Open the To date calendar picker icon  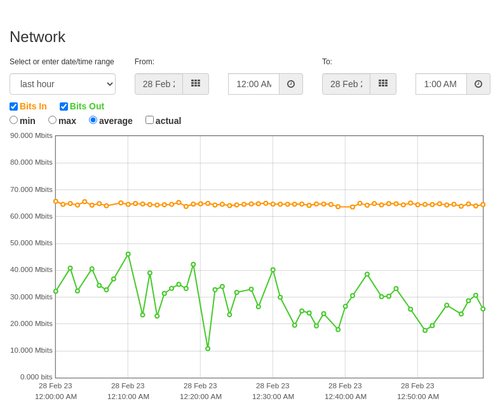(383, 84)
